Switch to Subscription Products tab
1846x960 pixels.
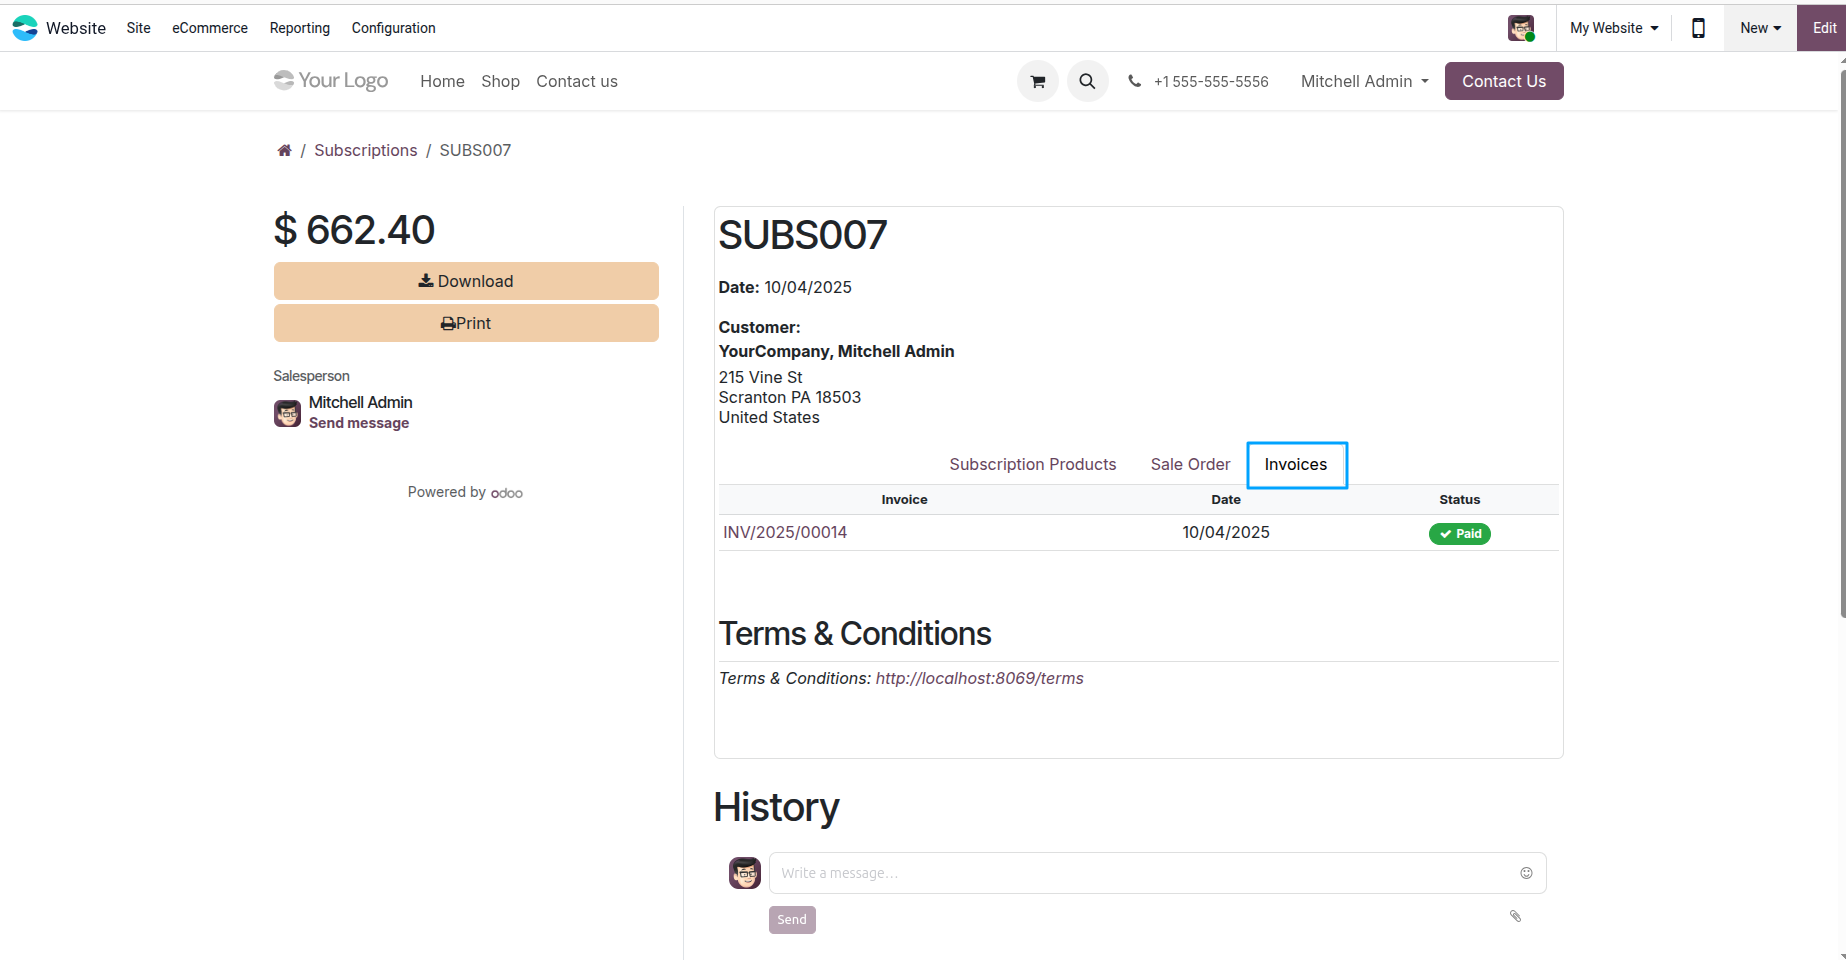pos(1033,465)
